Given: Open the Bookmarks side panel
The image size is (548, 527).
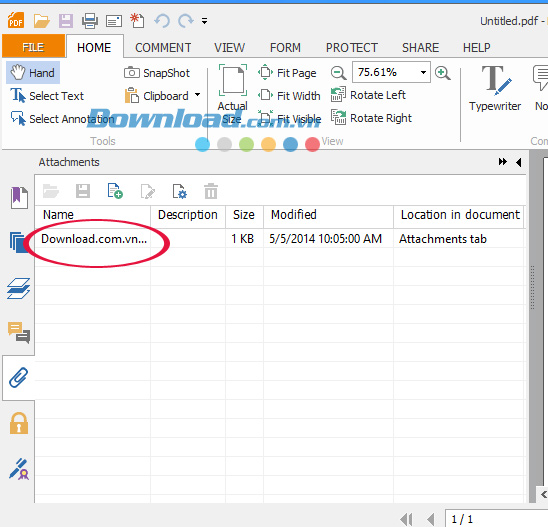Looking at the screenshot, I should 19,197.
